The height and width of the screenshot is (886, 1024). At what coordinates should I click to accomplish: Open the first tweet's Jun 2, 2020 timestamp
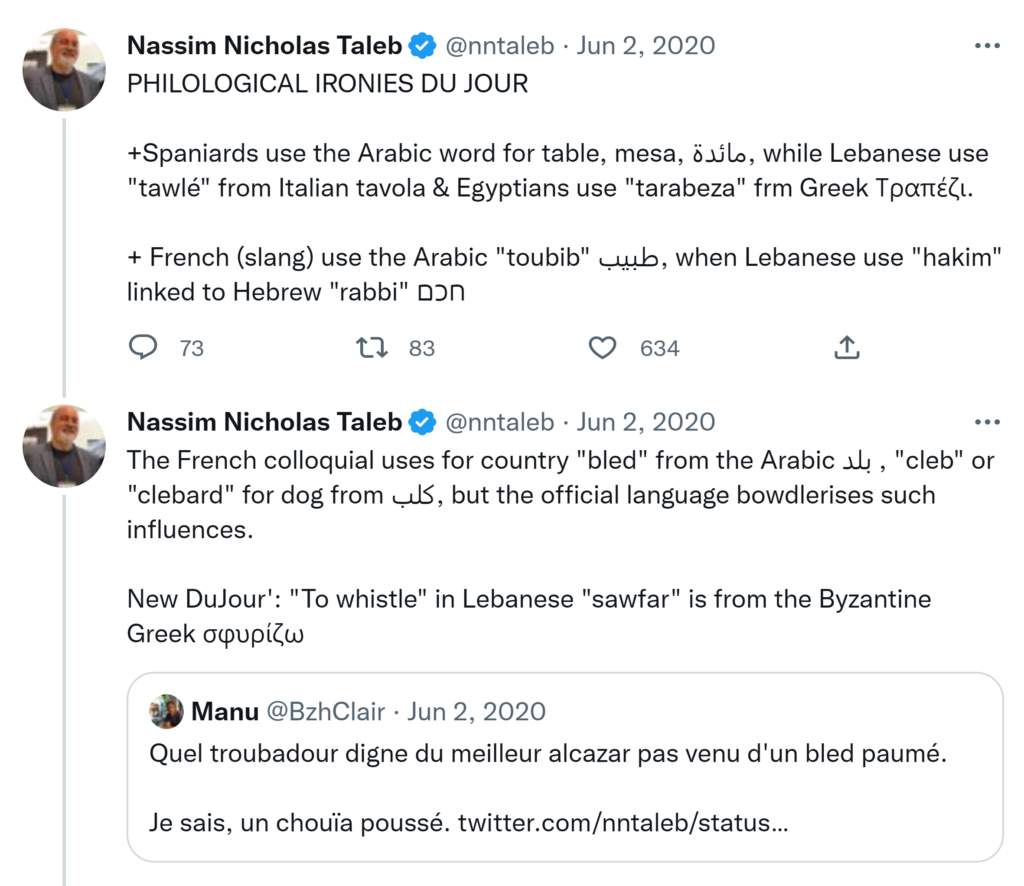pos(646,46)
